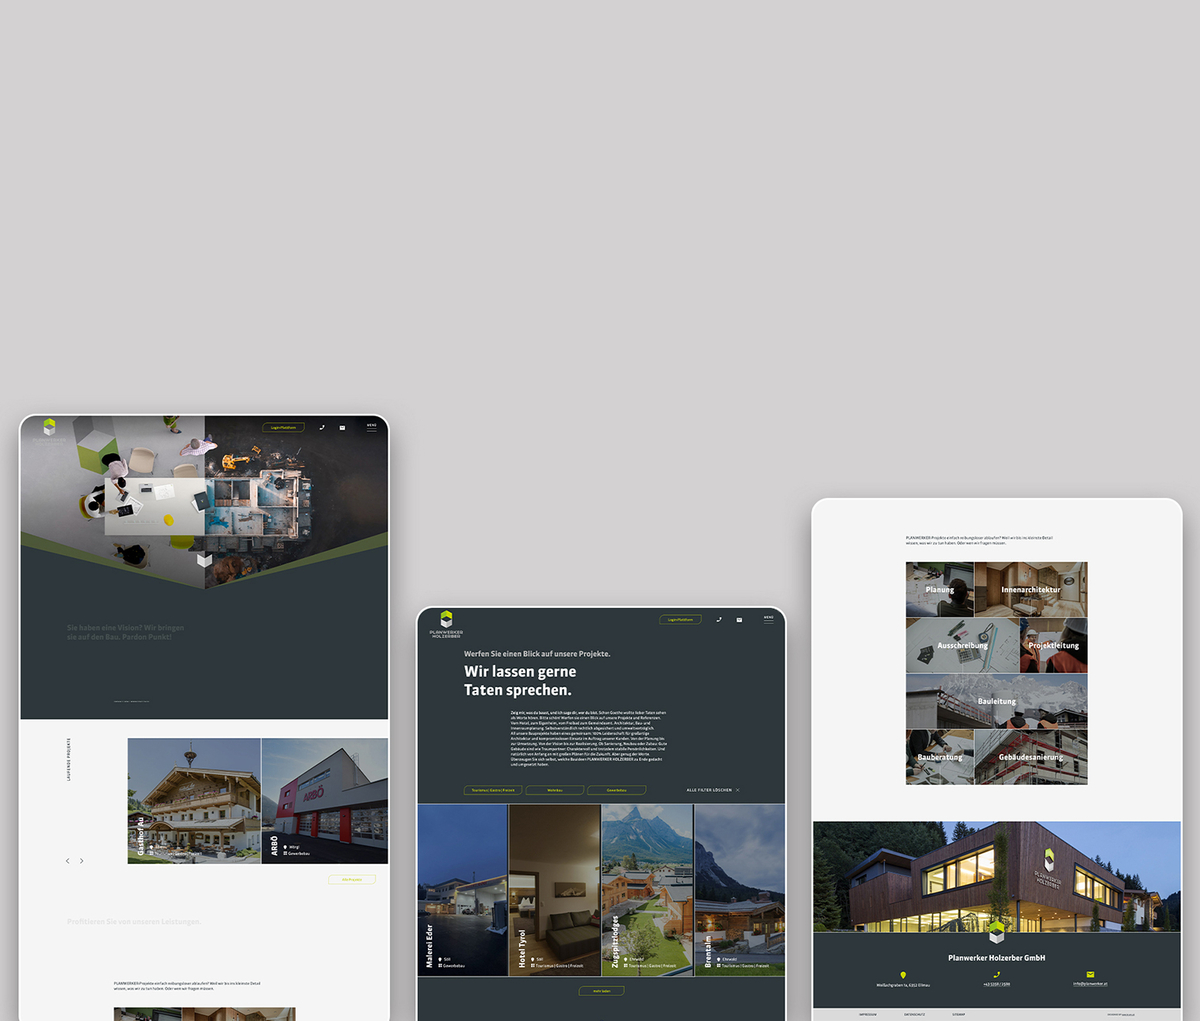Image resolution: width=1200 pixels, height=1021 pixels.
Task: Click the Laufende Projekte vertical label
Action: coord(69,759)
